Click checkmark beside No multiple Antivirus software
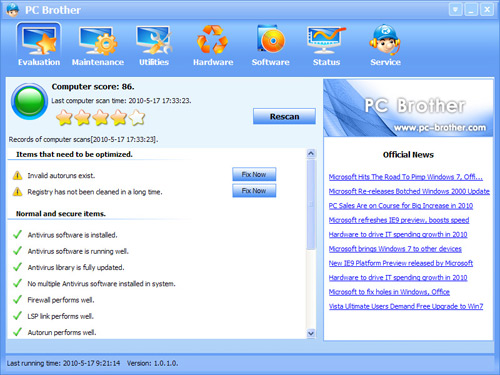The height and width of the screenshot is (375, 500). point(17,283)
